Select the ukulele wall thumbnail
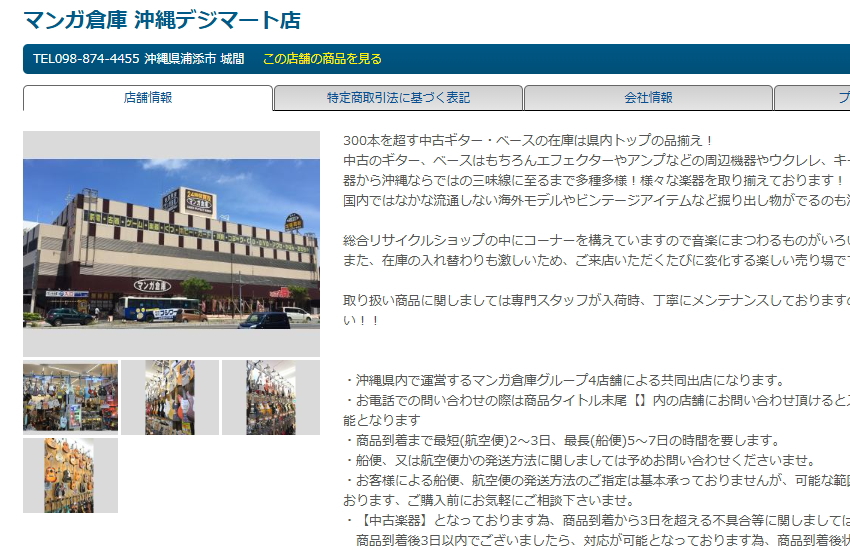 70,475
